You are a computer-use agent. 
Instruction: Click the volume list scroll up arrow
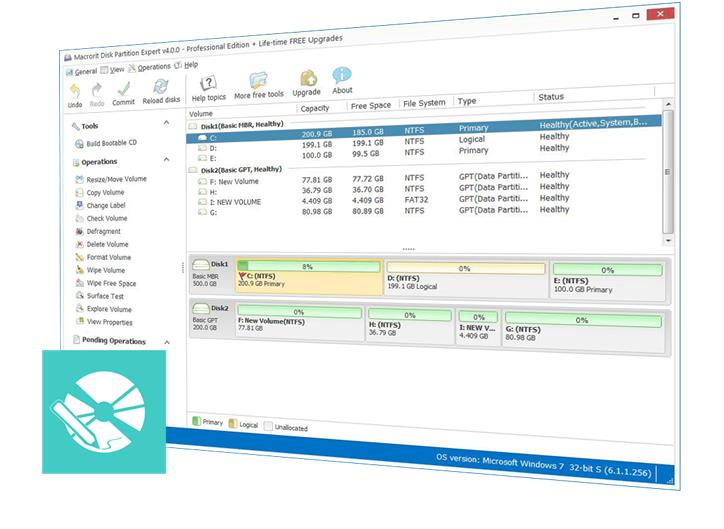point(668,104)
